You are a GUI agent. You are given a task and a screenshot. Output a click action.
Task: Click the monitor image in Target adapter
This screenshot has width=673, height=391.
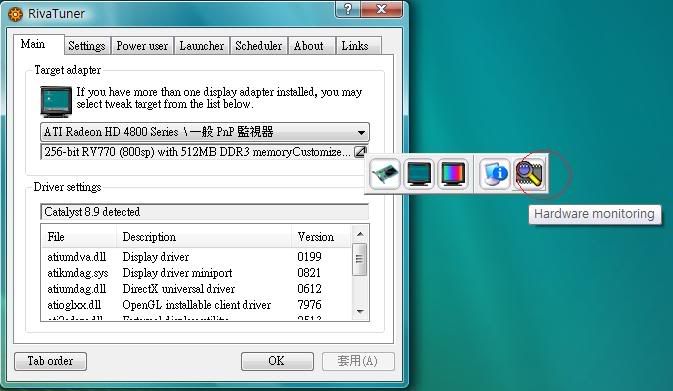[56, 102]
